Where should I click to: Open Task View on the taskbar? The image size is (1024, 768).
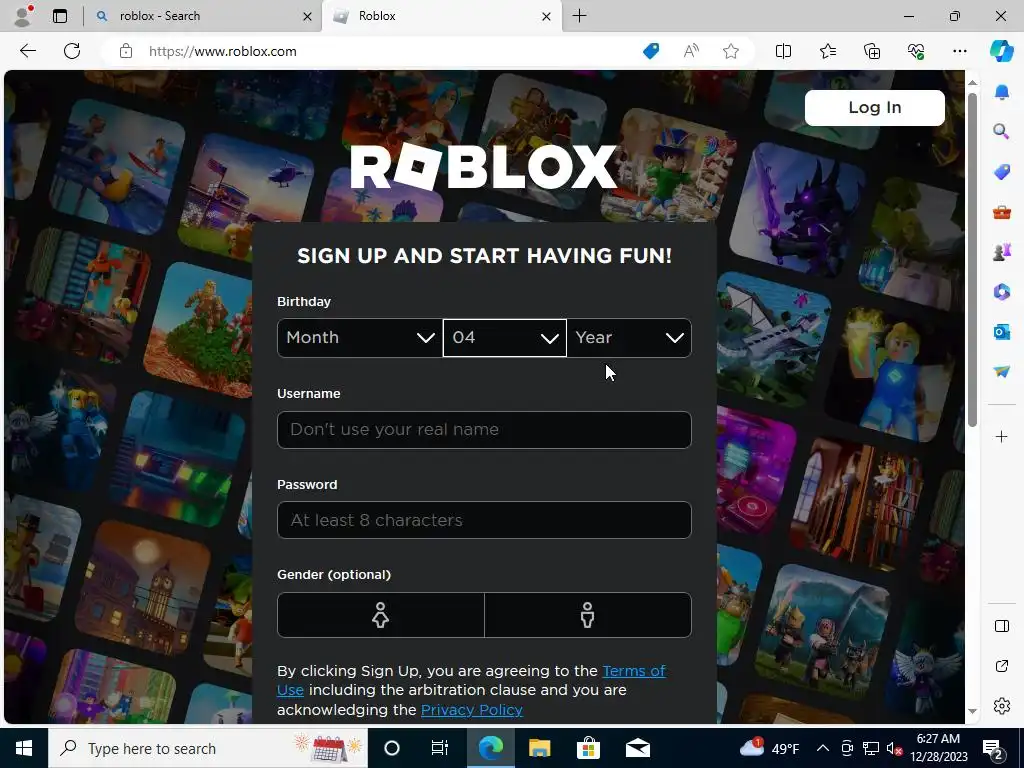(440, 748)
